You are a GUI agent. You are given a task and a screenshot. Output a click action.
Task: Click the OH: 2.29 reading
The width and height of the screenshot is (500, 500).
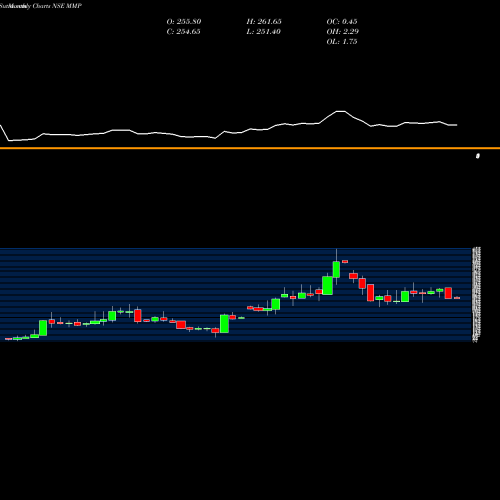tap(343, 32)
